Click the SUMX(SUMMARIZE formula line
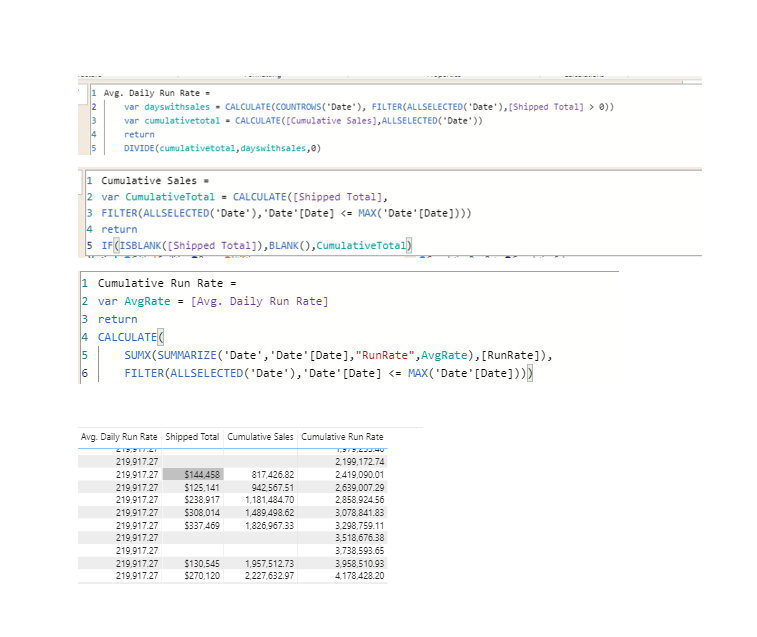The width and height of the screenshot is (757, 637). point(338,355)
